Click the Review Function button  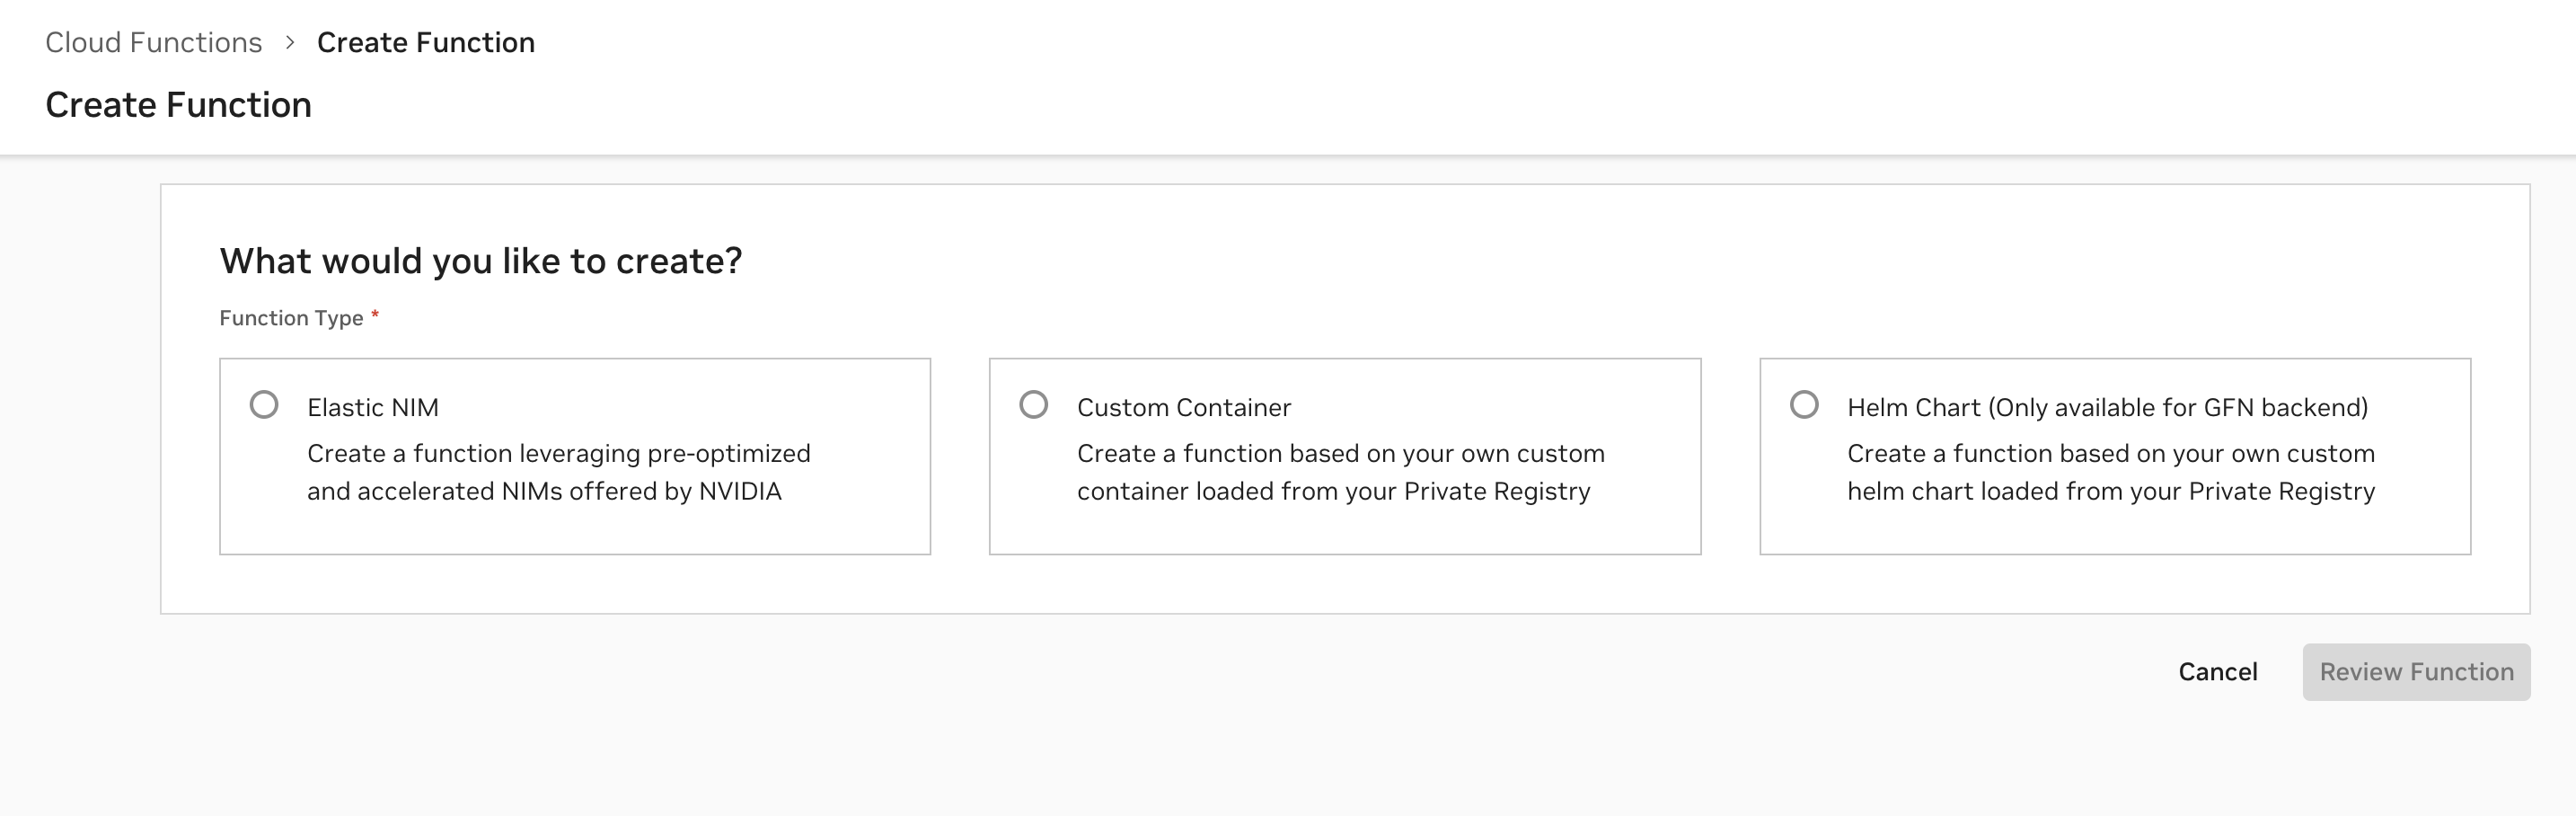(2417, 671)
